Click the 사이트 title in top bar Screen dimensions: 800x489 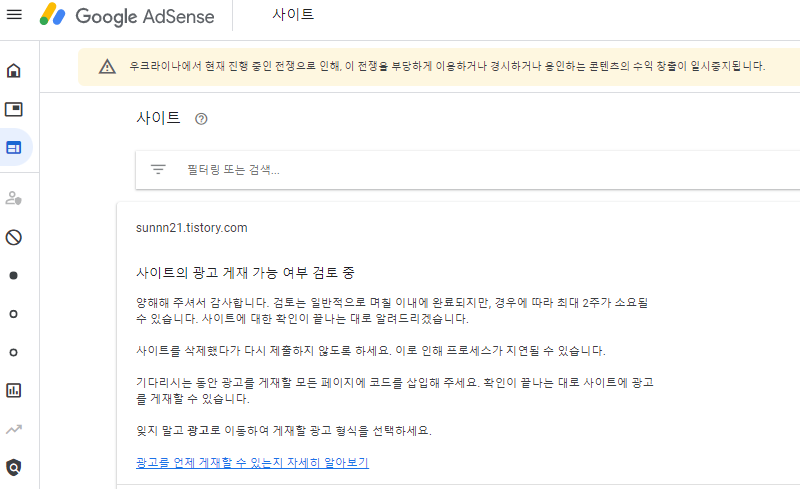tap(293, 14)
